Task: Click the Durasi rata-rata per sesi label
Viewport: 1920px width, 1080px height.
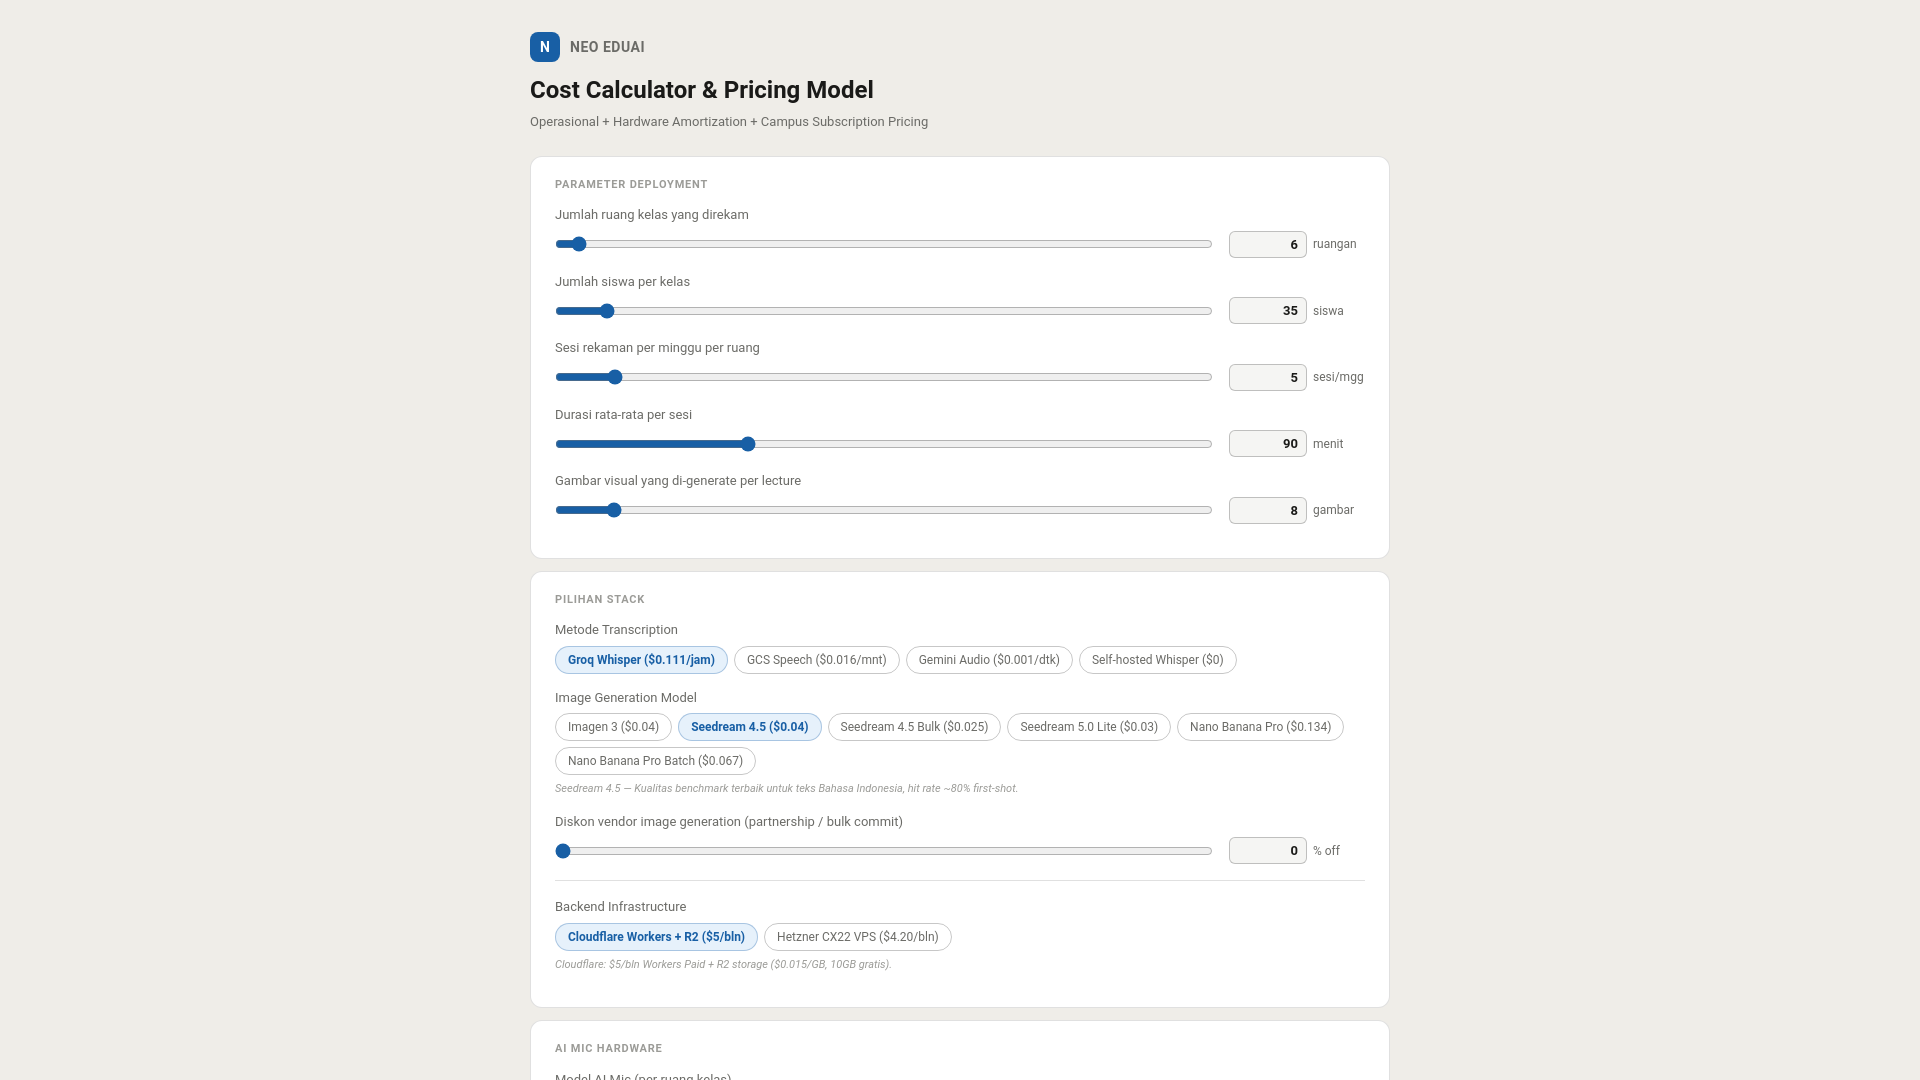Action: click(623, 415)
